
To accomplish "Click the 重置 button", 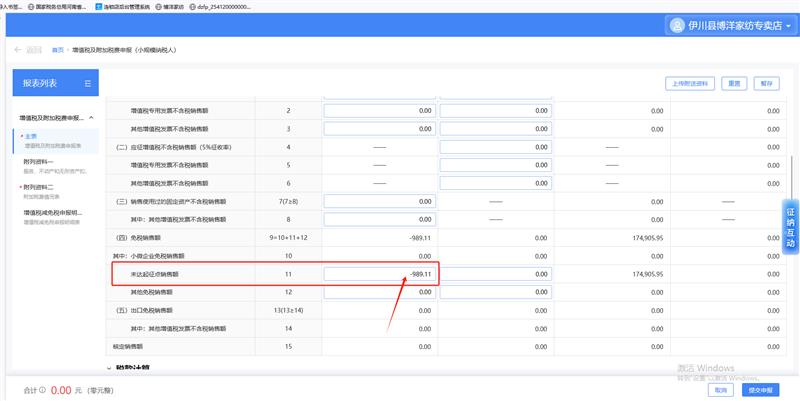I will point(735,83).
